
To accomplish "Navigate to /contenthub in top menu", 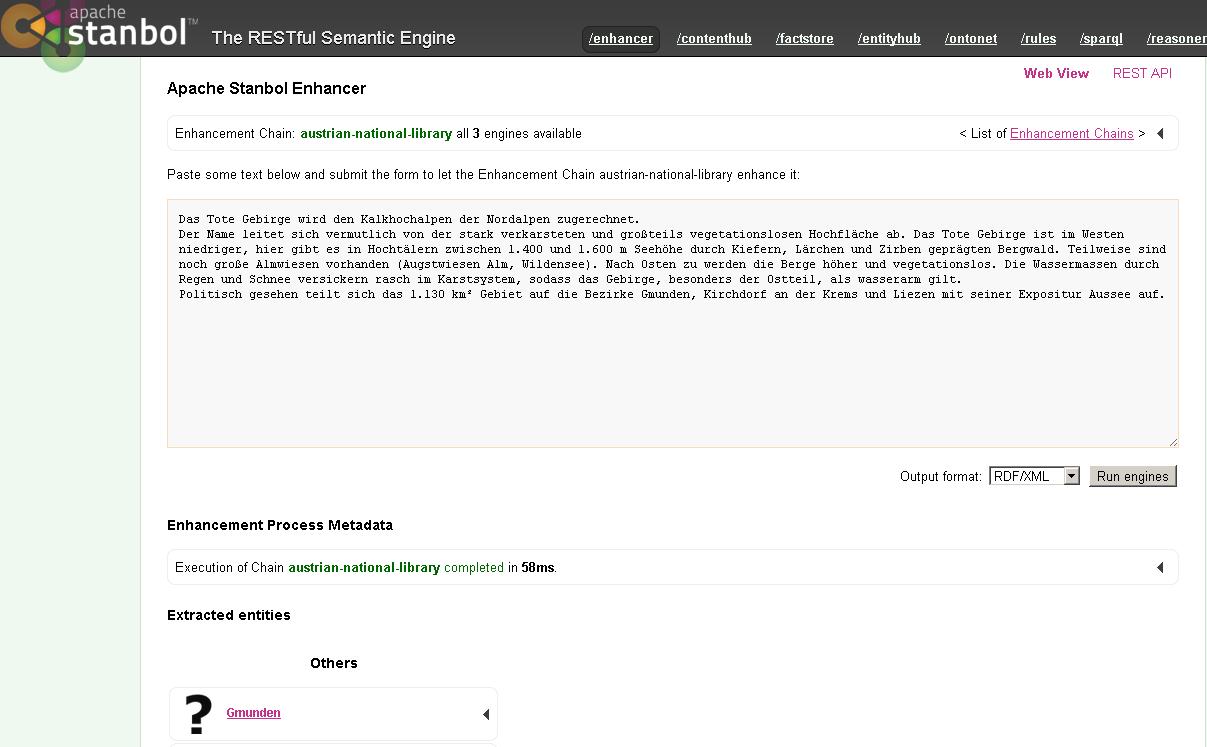I will pos(714,39).
